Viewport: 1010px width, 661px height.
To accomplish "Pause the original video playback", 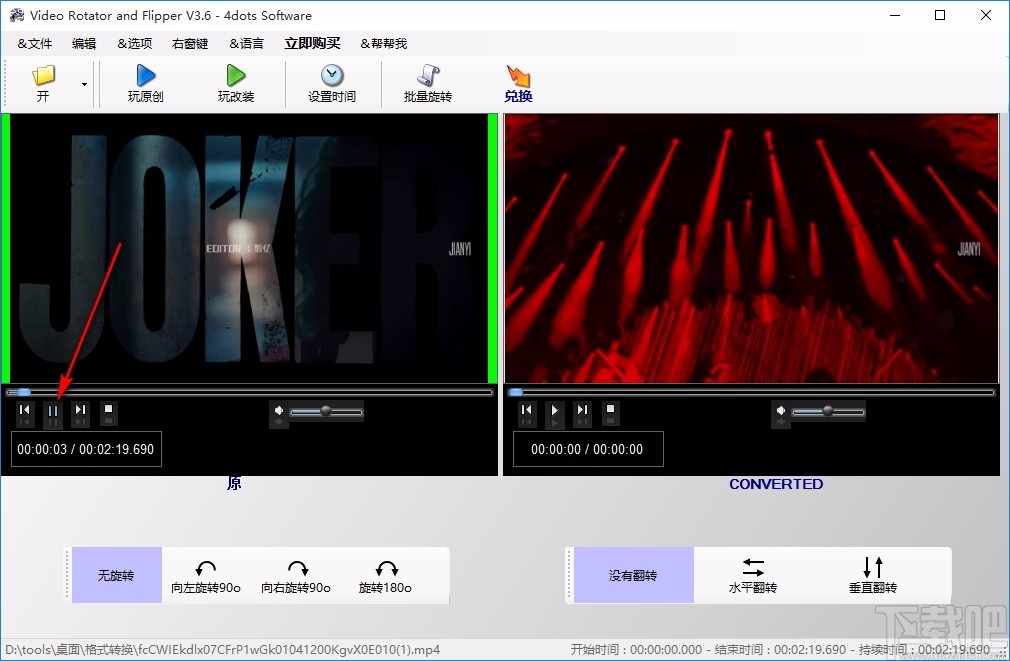I will tap(52, 413).
